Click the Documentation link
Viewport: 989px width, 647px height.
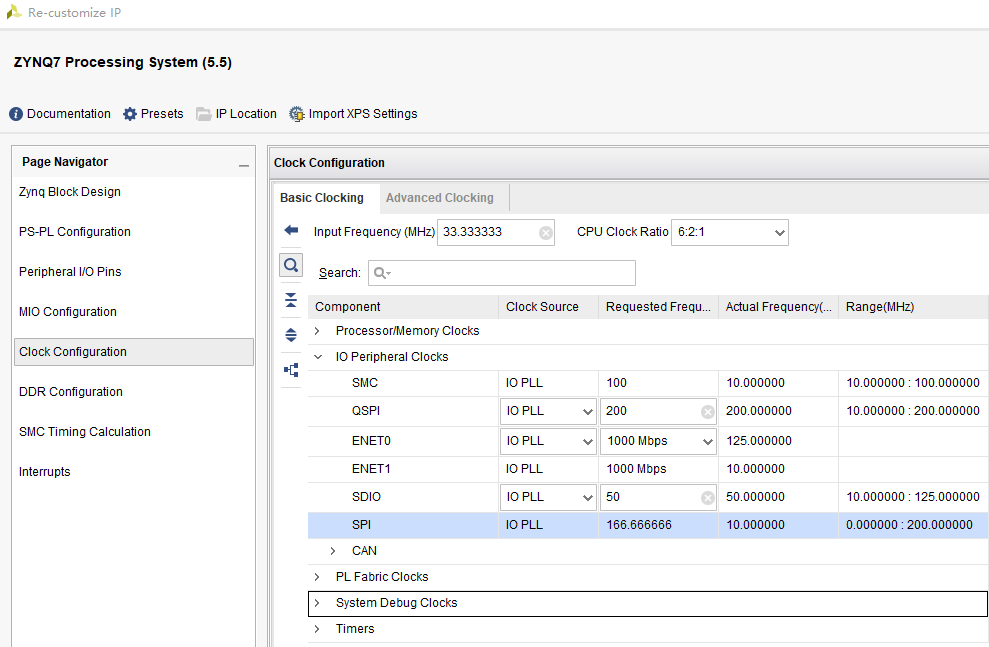click(x=69, y=114)
